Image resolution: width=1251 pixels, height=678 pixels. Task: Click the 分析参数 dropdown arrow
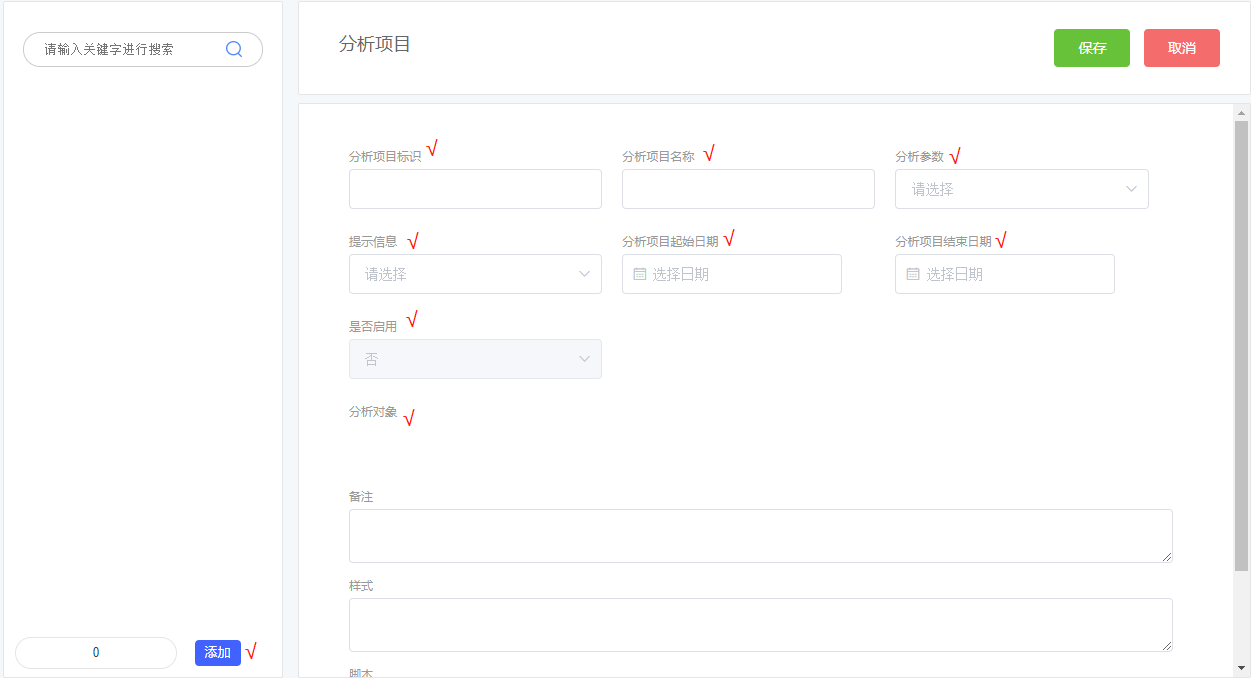1131,189
